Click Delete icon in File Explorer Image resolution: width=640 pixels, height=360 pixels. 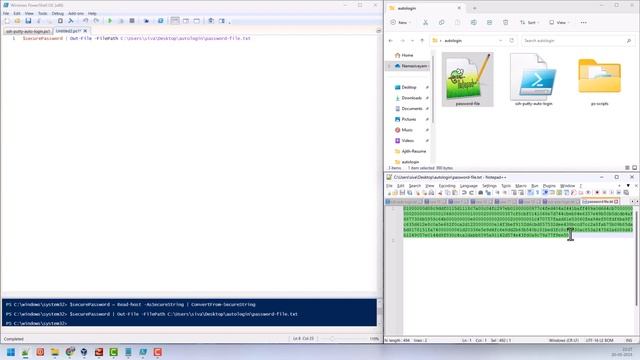pos(505,22)
